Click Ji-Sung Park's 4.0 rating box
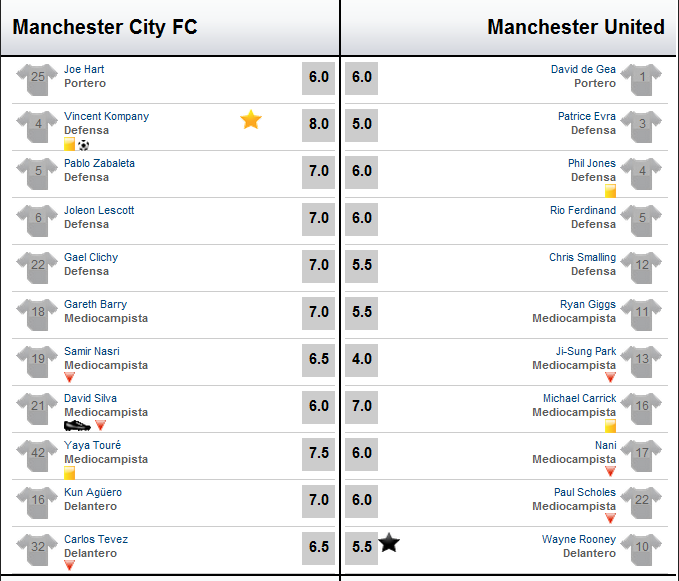This screenshot has height=581, width=679. click(362, 360)
